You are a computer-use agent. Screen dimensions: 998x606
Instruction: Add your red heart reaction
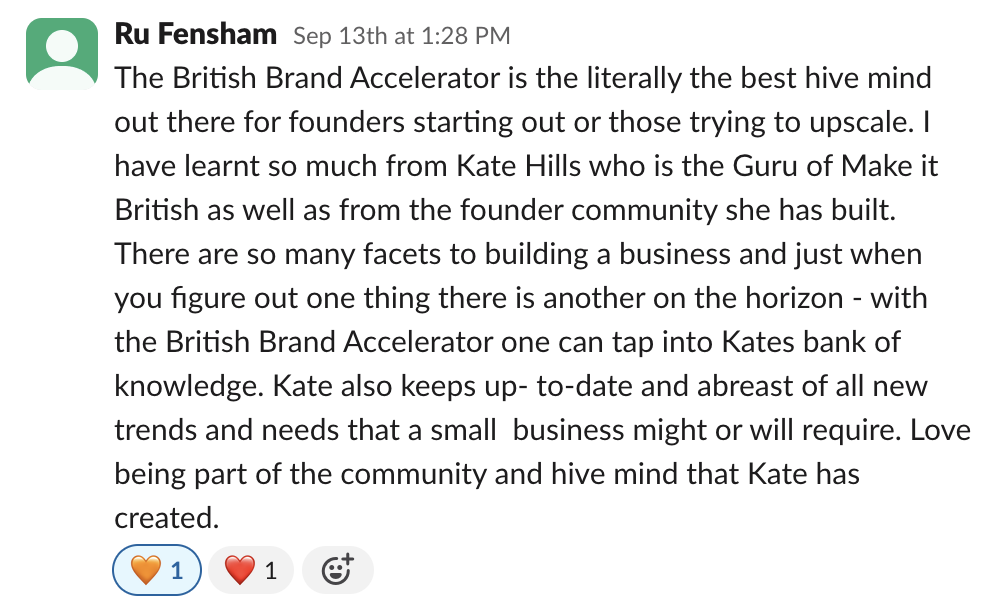pyautogui.click(x=251, y=570)
